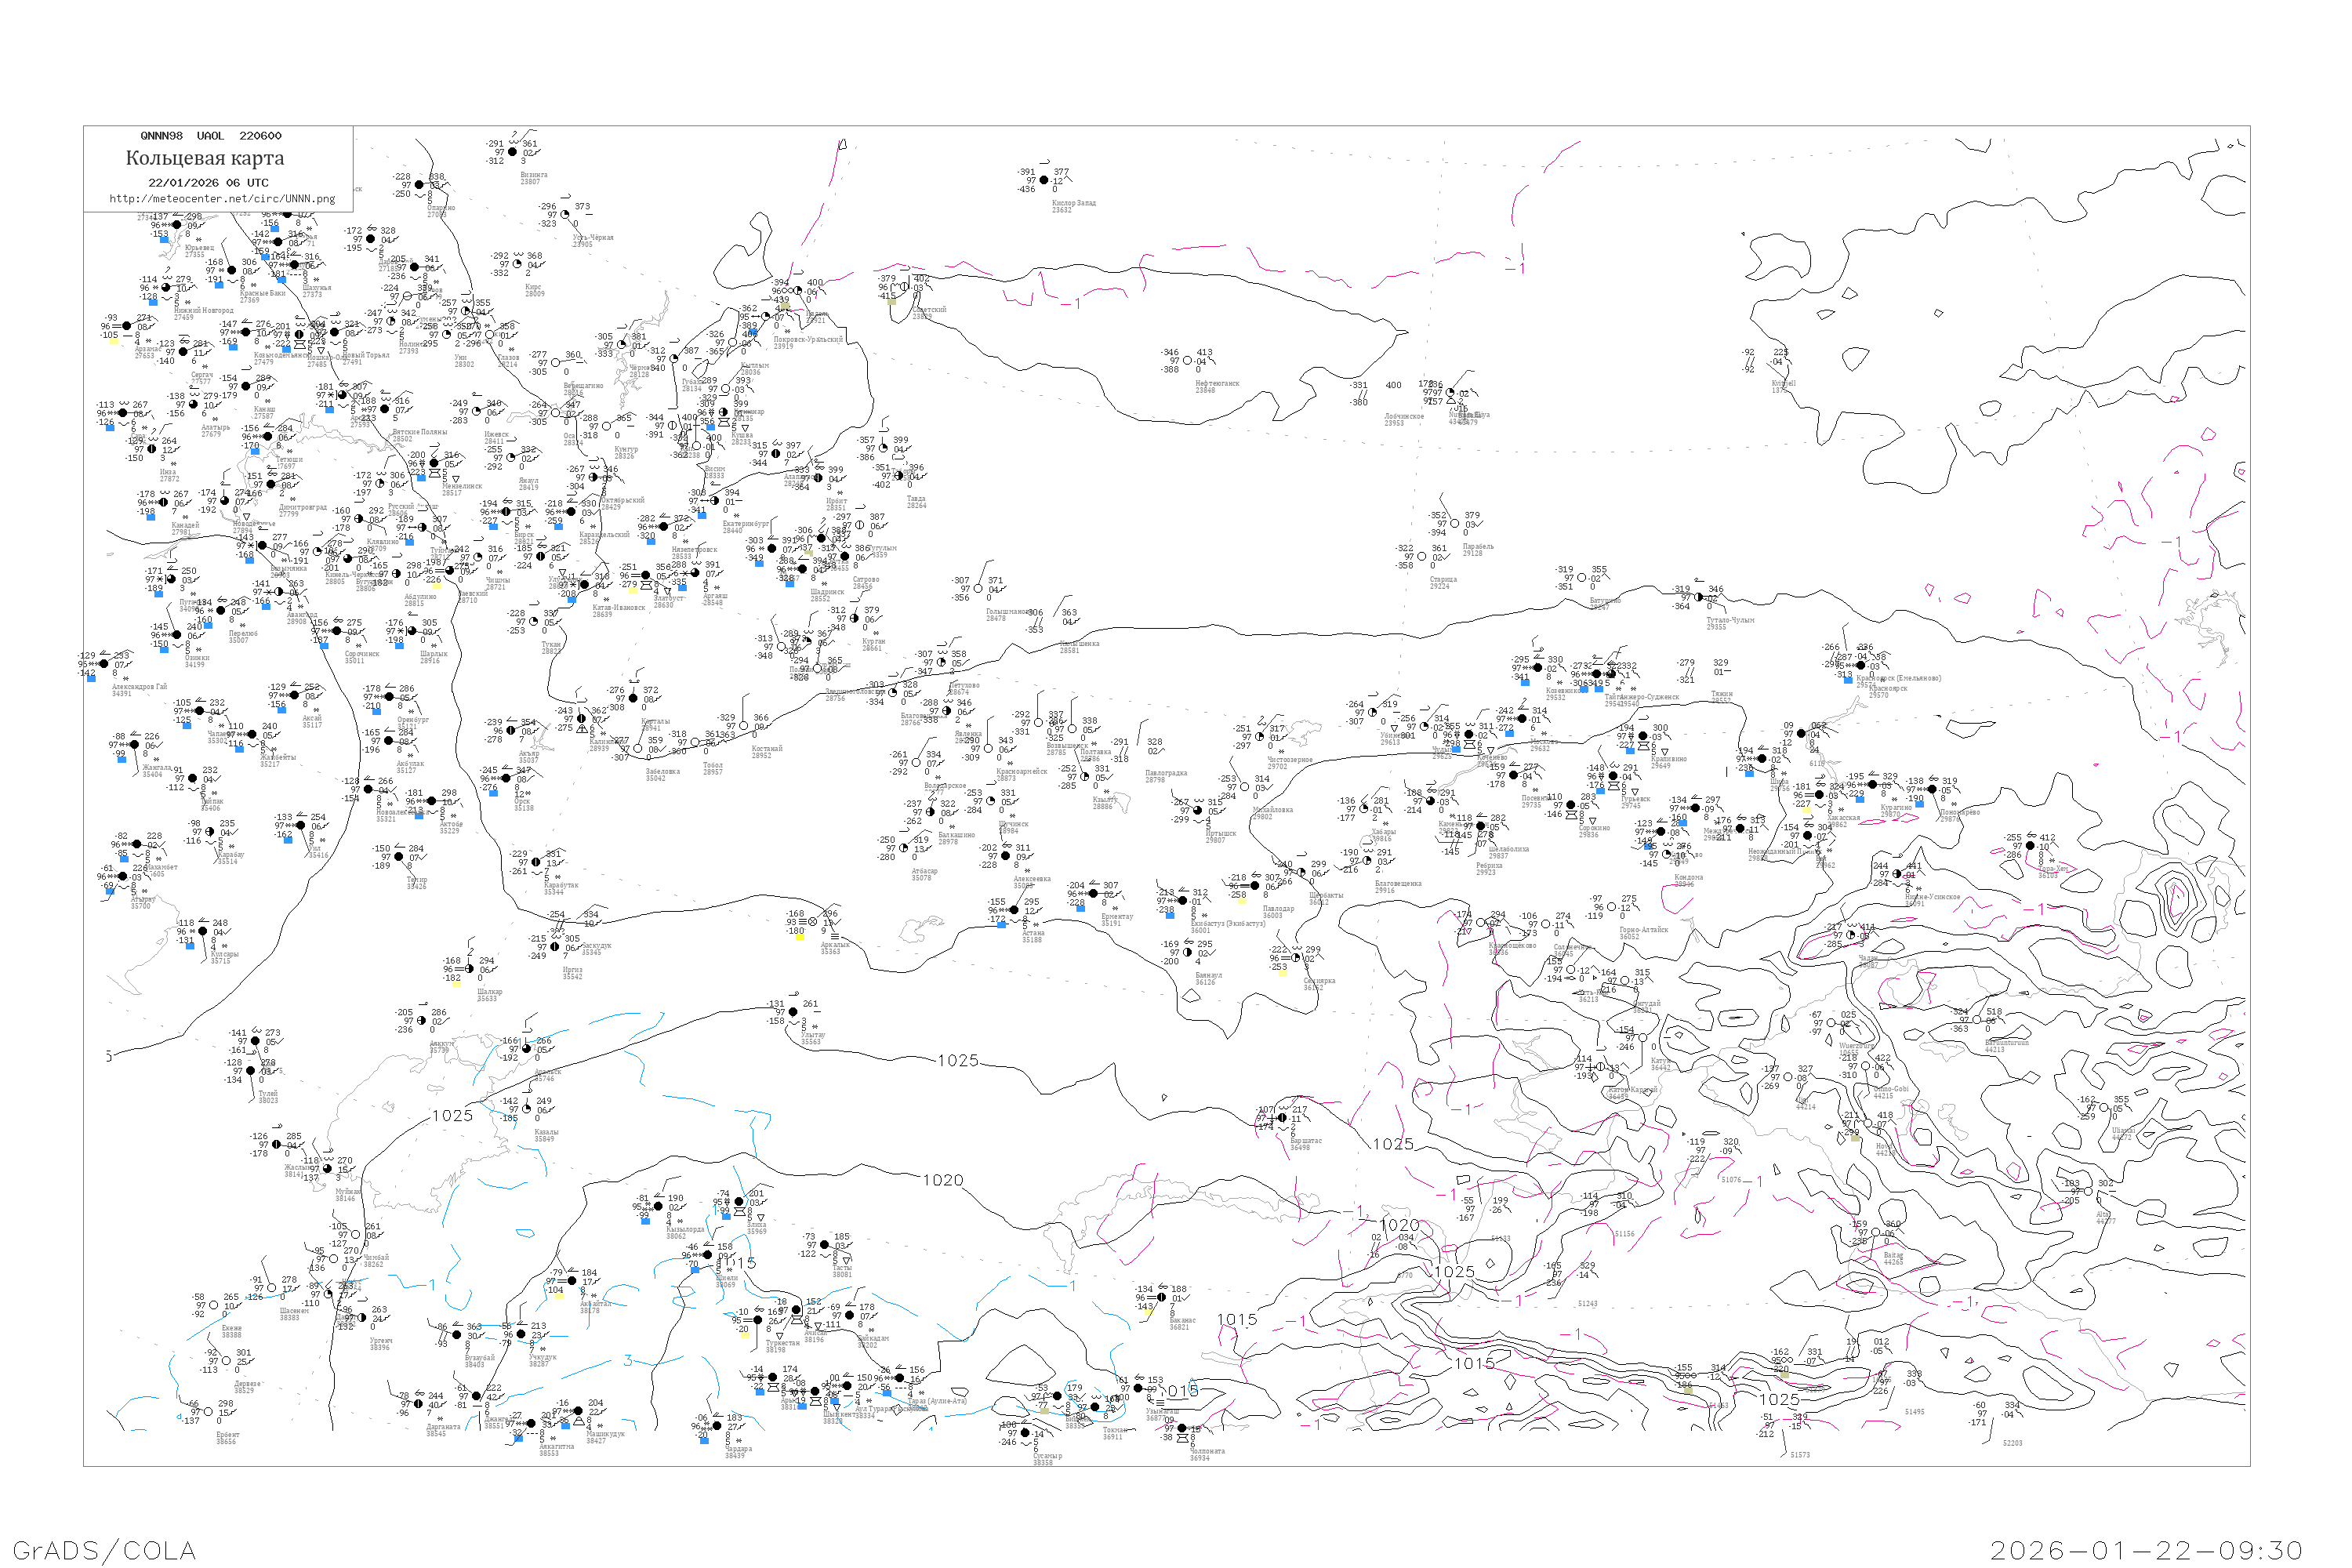Click the Улытау station circle symbol
This screenshot has width=2352, height=1568.
click(794, 1013)
